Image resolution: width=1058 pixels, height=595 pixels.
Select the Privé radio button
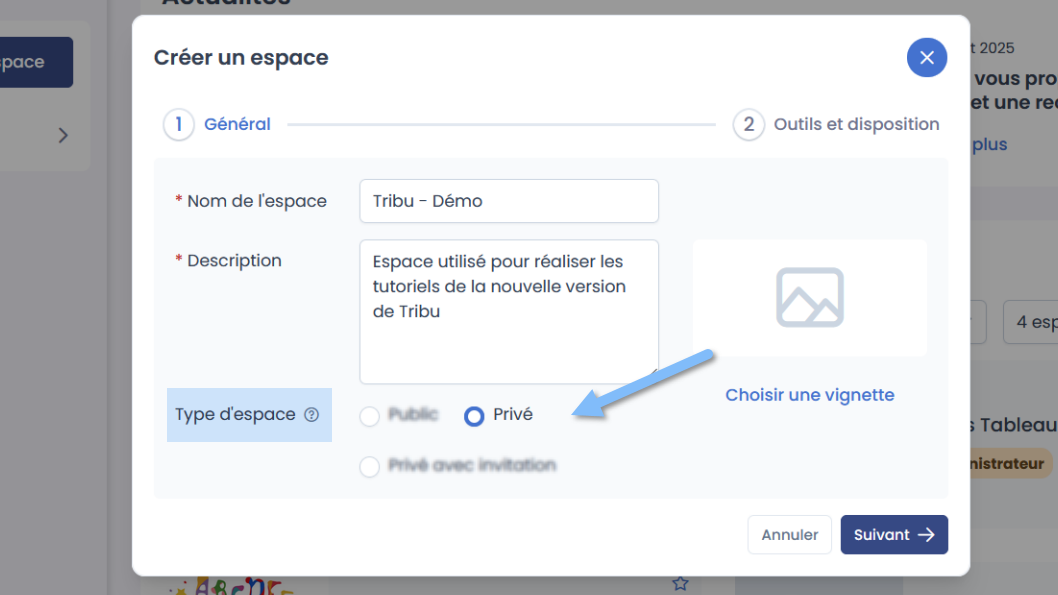(474, 416)
